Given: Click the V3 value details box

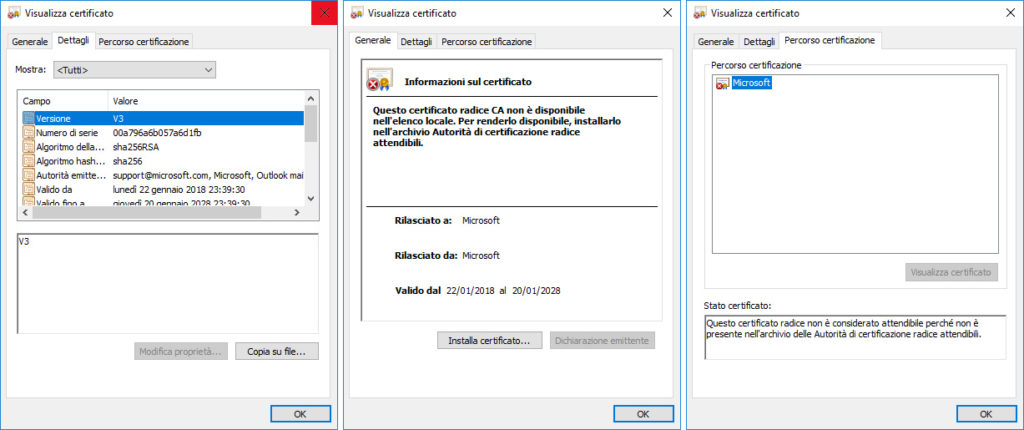Looking at the screenshot, I should pyautogui.click(x=168, y=283).
